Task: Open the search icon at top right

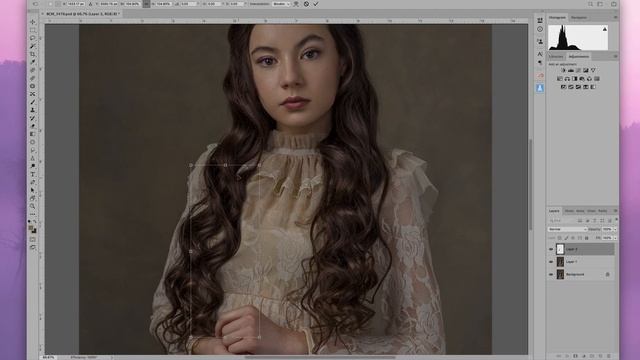Action: (591, 4)
